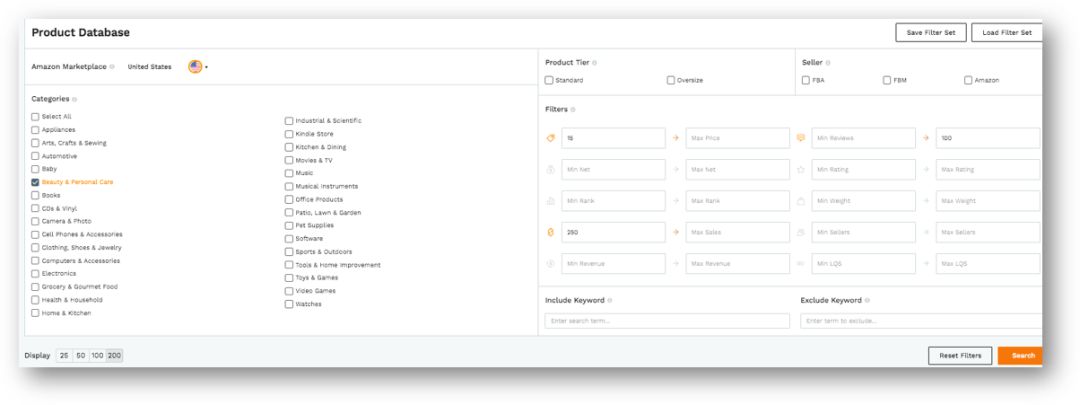This screenshot has width=1080, height=405.
Task: Uncheck the Beauty & Personal Care category
Action: (x=35, y=182)
